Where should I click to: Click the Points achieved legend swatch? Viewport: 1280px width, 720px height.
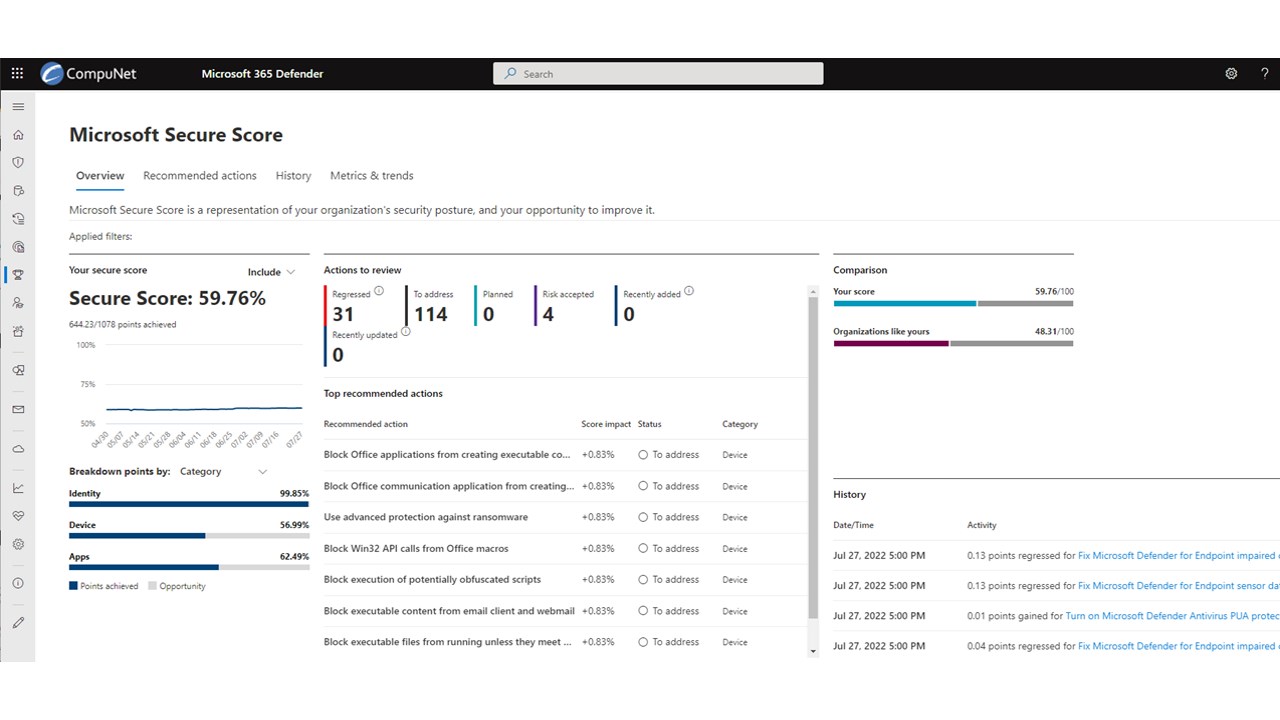(73, 586)
